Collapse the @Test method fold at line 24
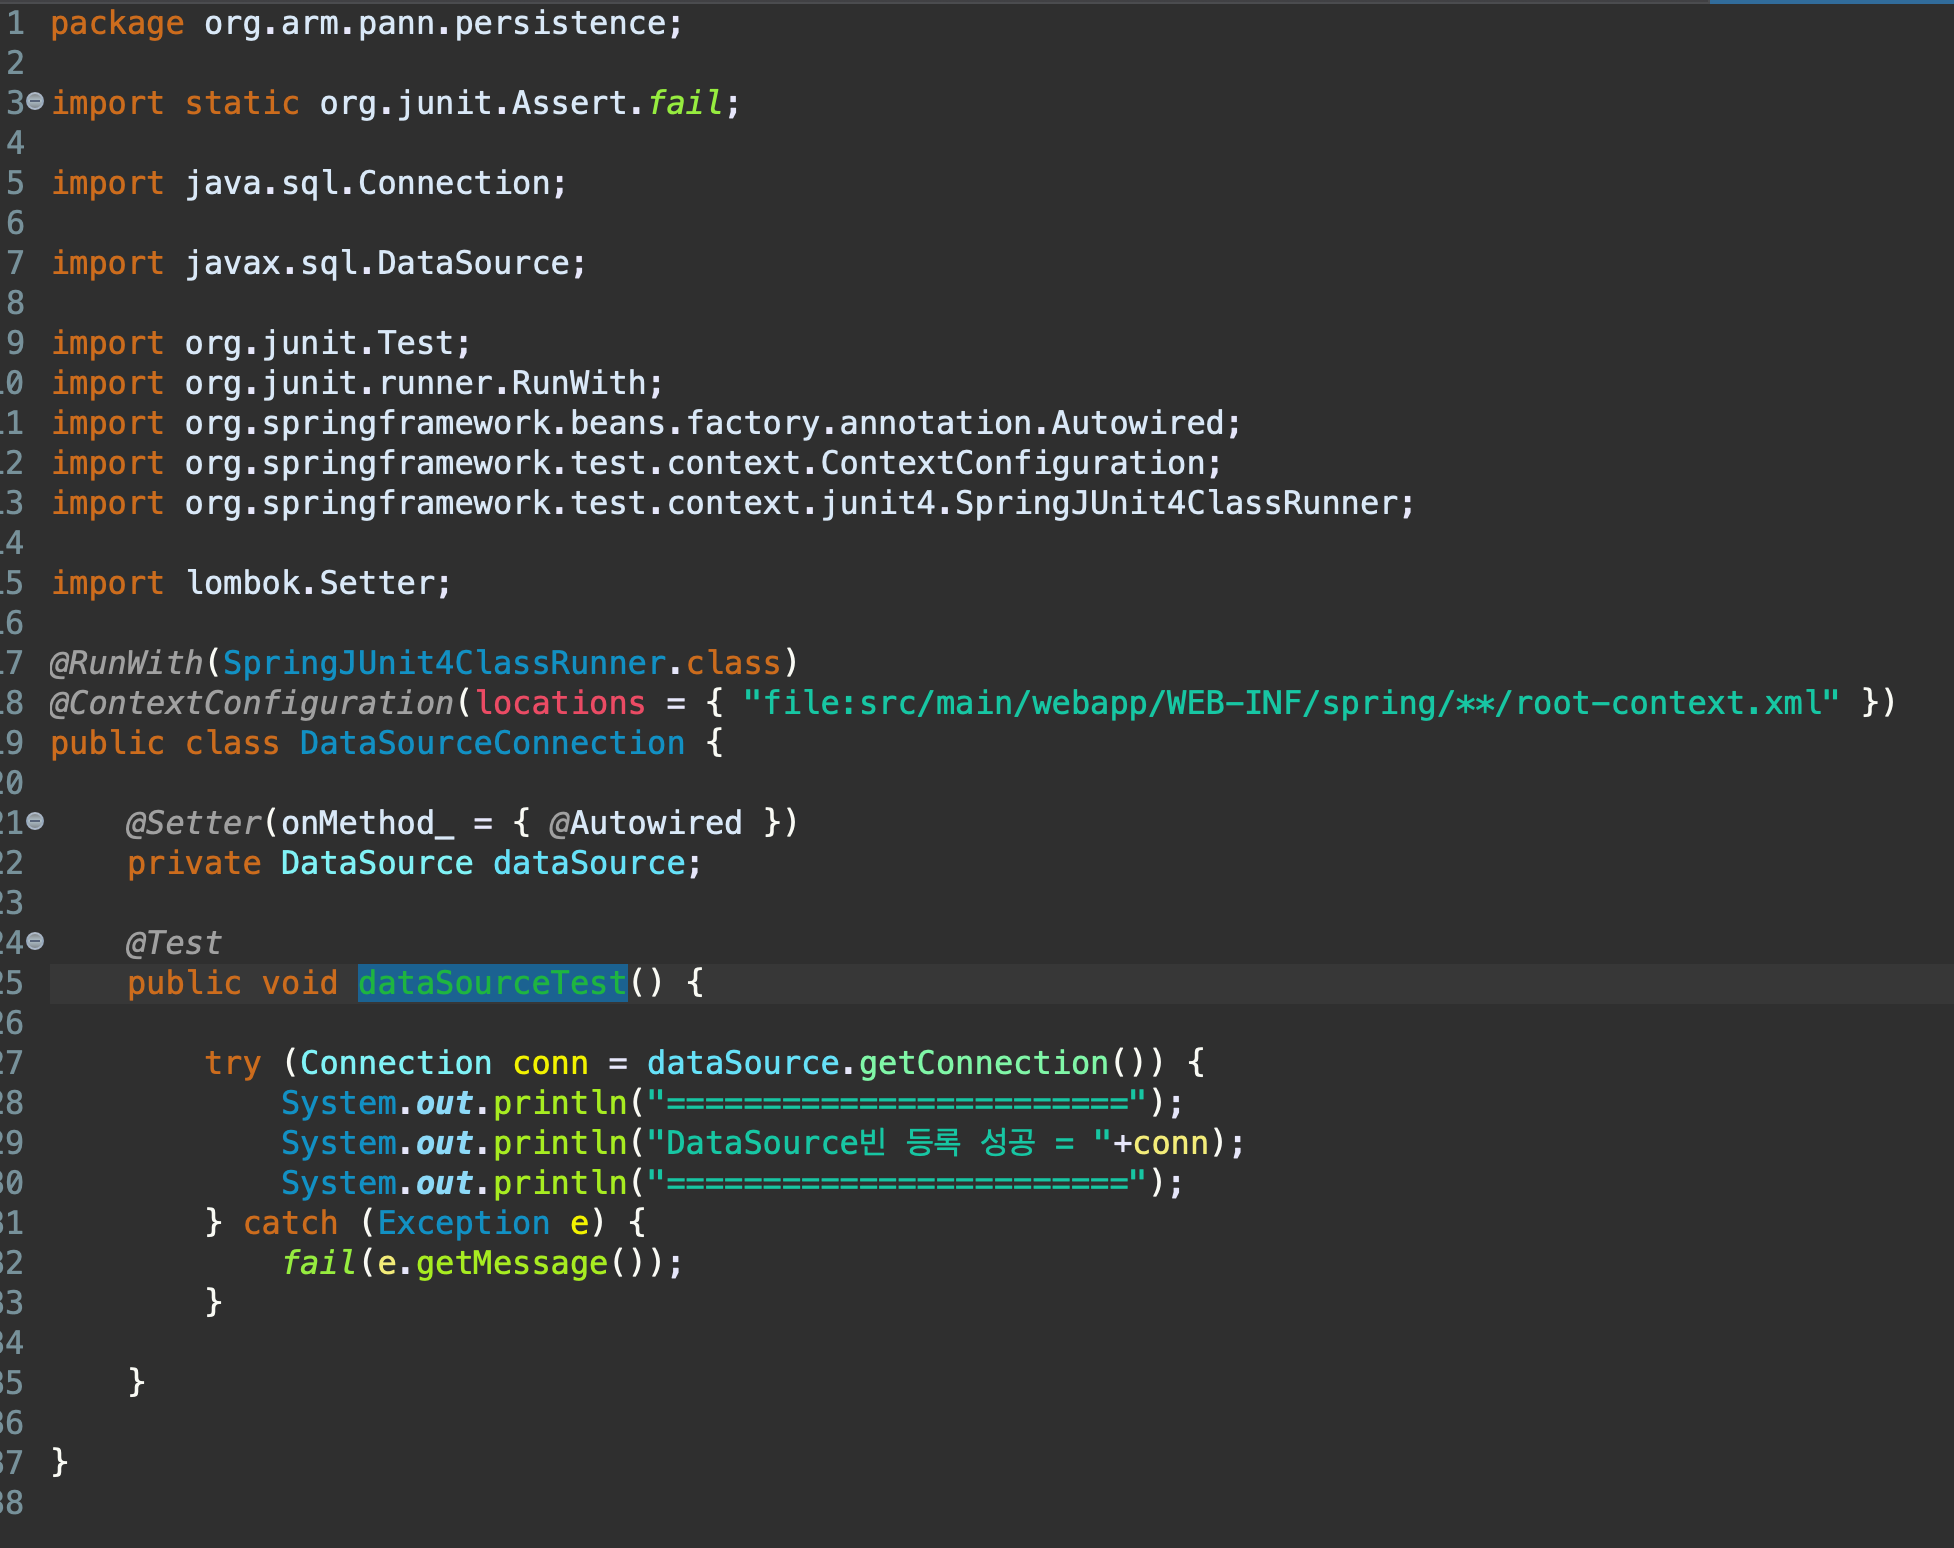Screen dimensions: 1954x1548 [x=36, y=941]
